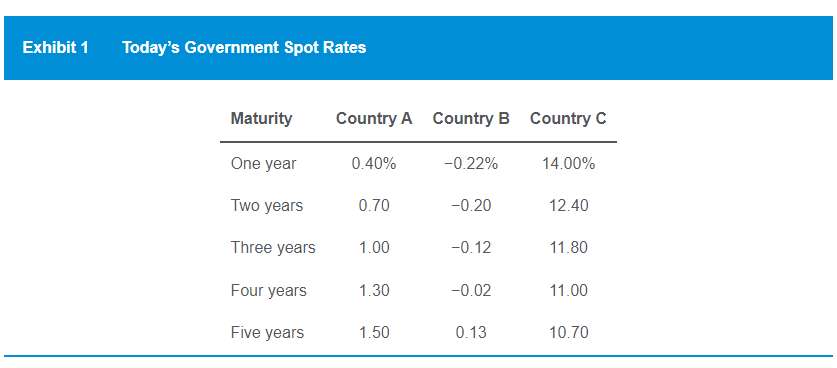Click the One year row label
Screen dimensions: 837x368
pos(263,163)
